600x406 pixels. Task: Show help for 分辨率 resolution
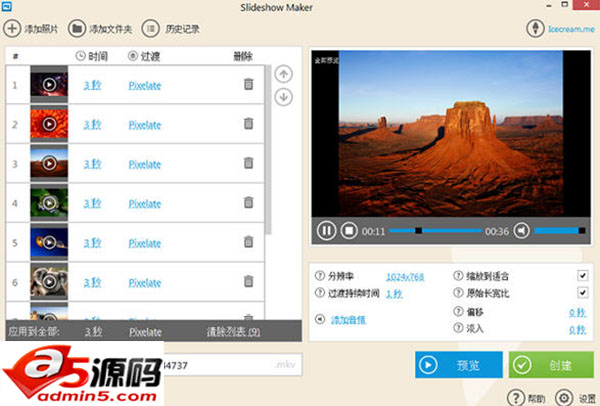(x=320, y=275)
